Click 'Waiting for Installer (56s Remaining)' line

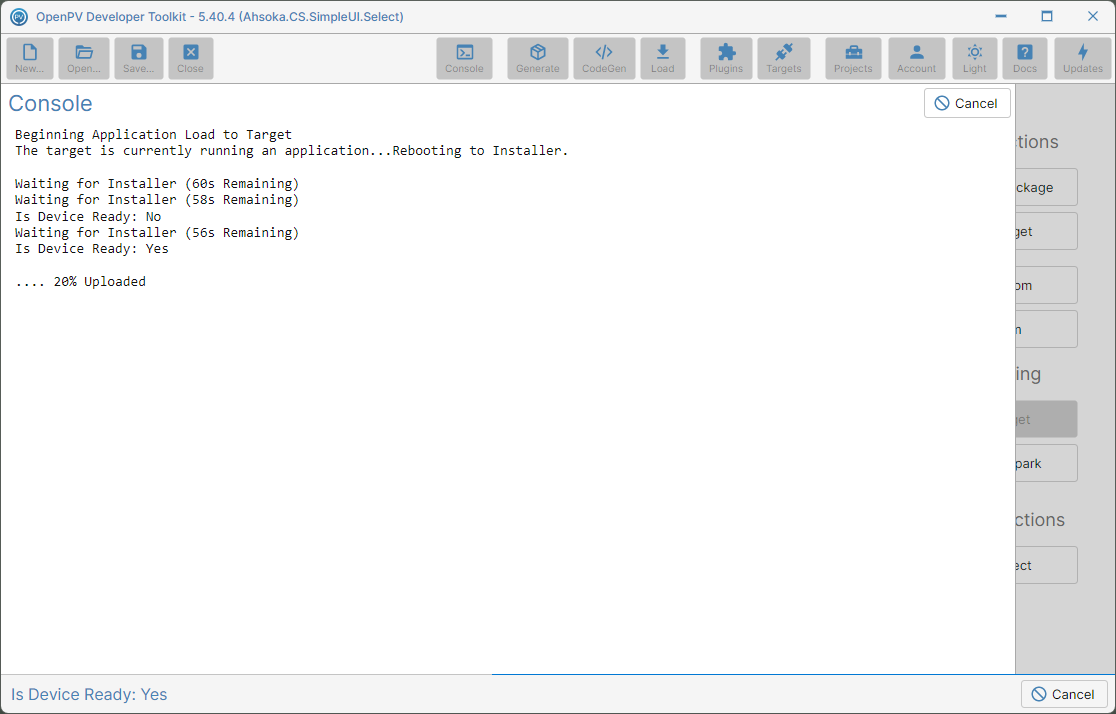tap(157, 233)
